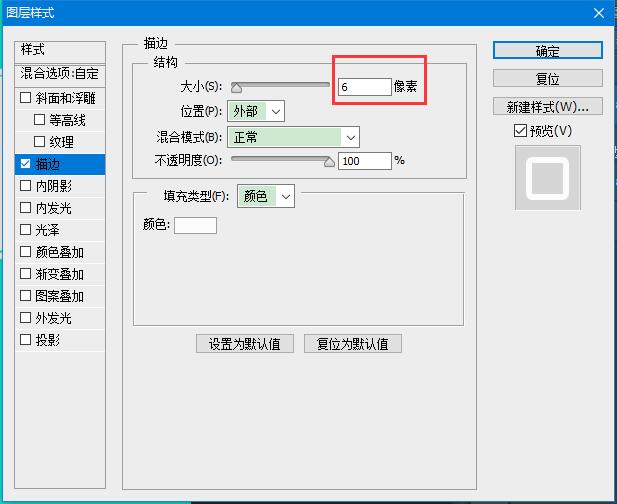Click the 大小 pixel value field

(365, 87)
